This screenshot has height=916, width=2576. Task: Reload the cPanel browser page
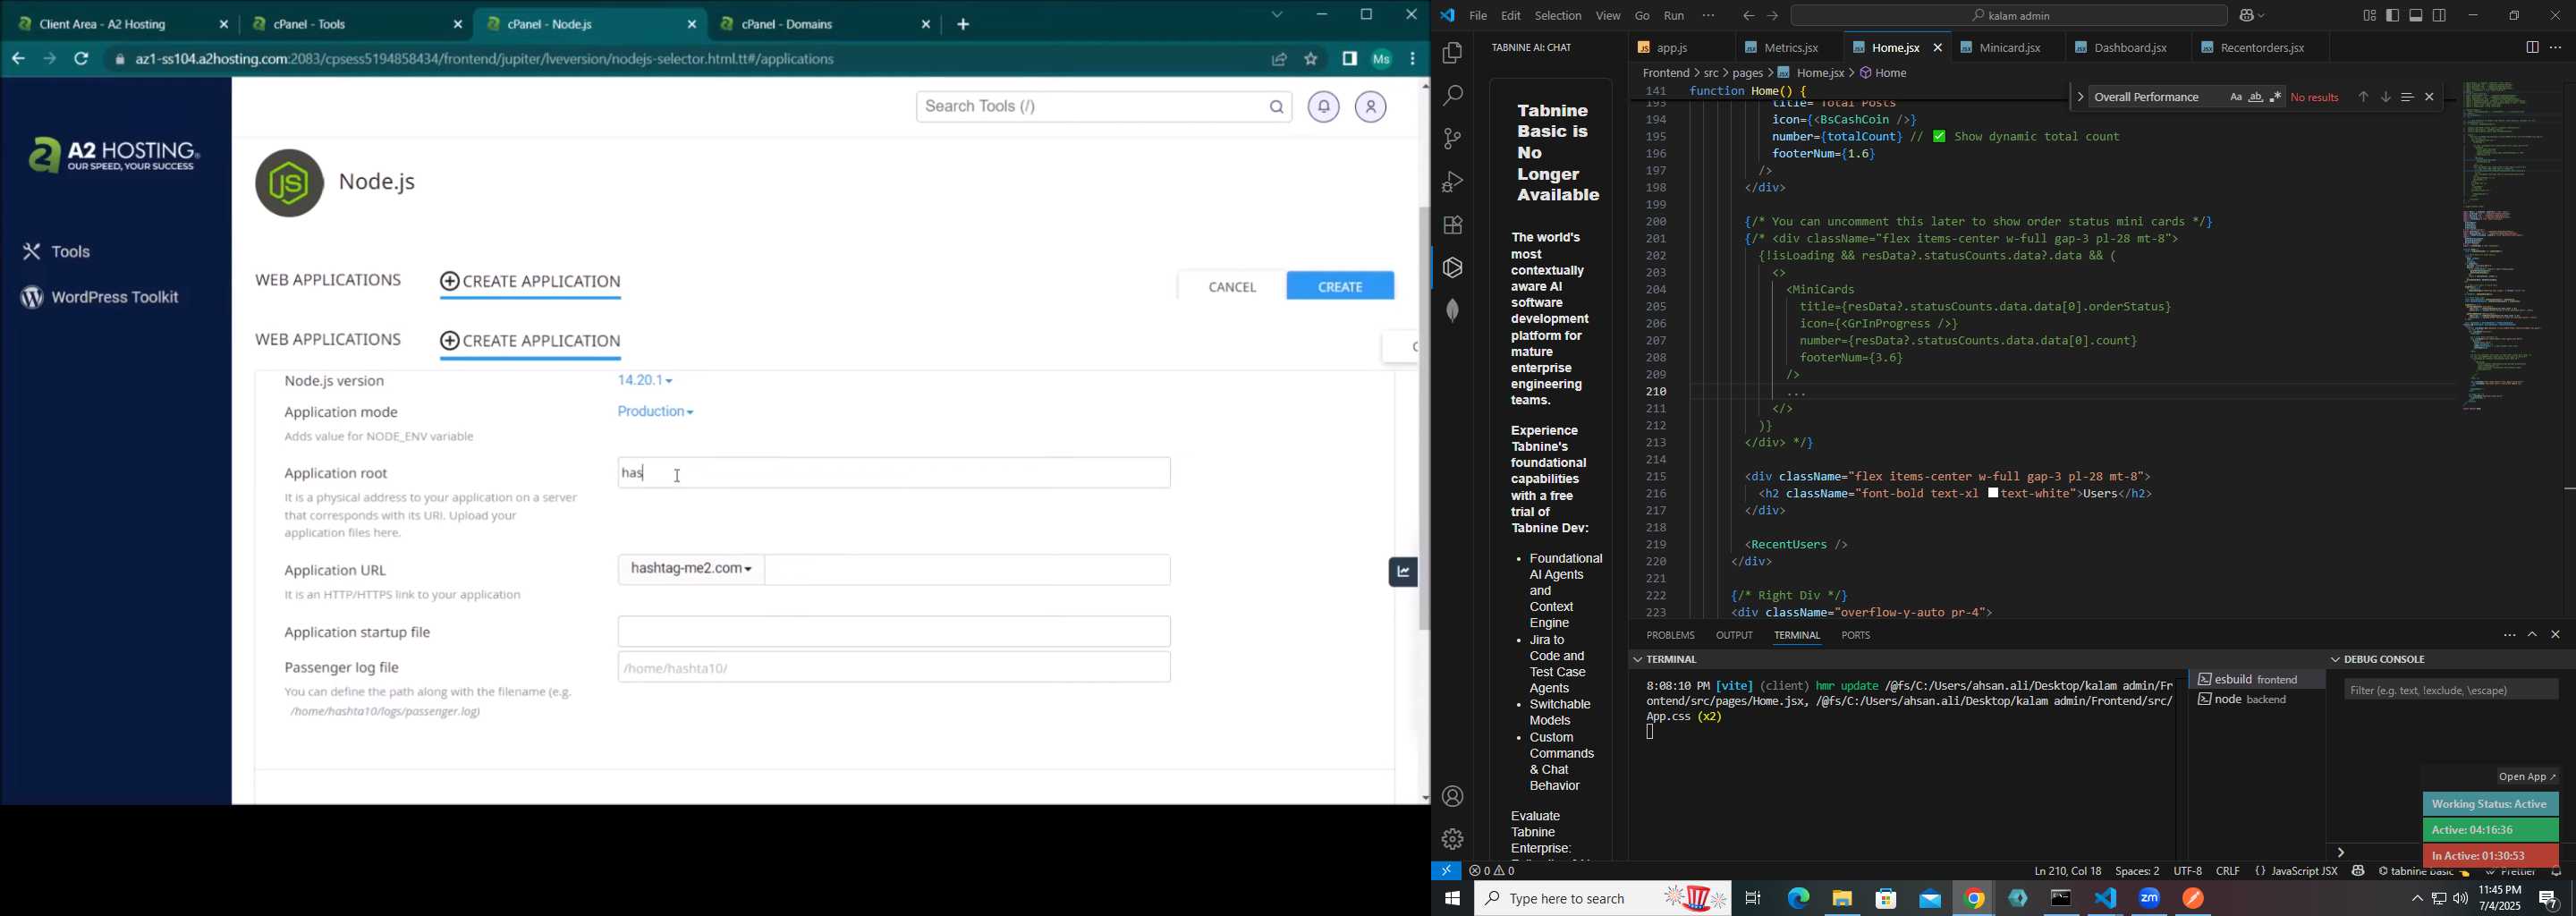[82, 59]
